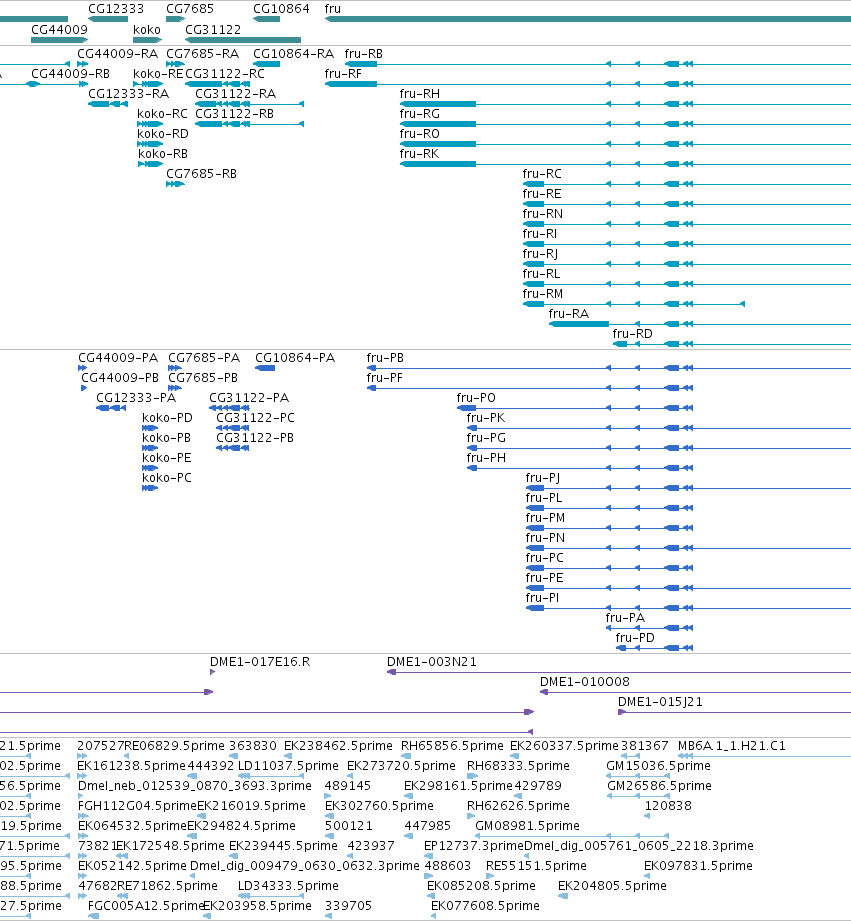Click protein fru-PI
The width and height of the screenshot is (851, 921).
(x=542, y=597)
